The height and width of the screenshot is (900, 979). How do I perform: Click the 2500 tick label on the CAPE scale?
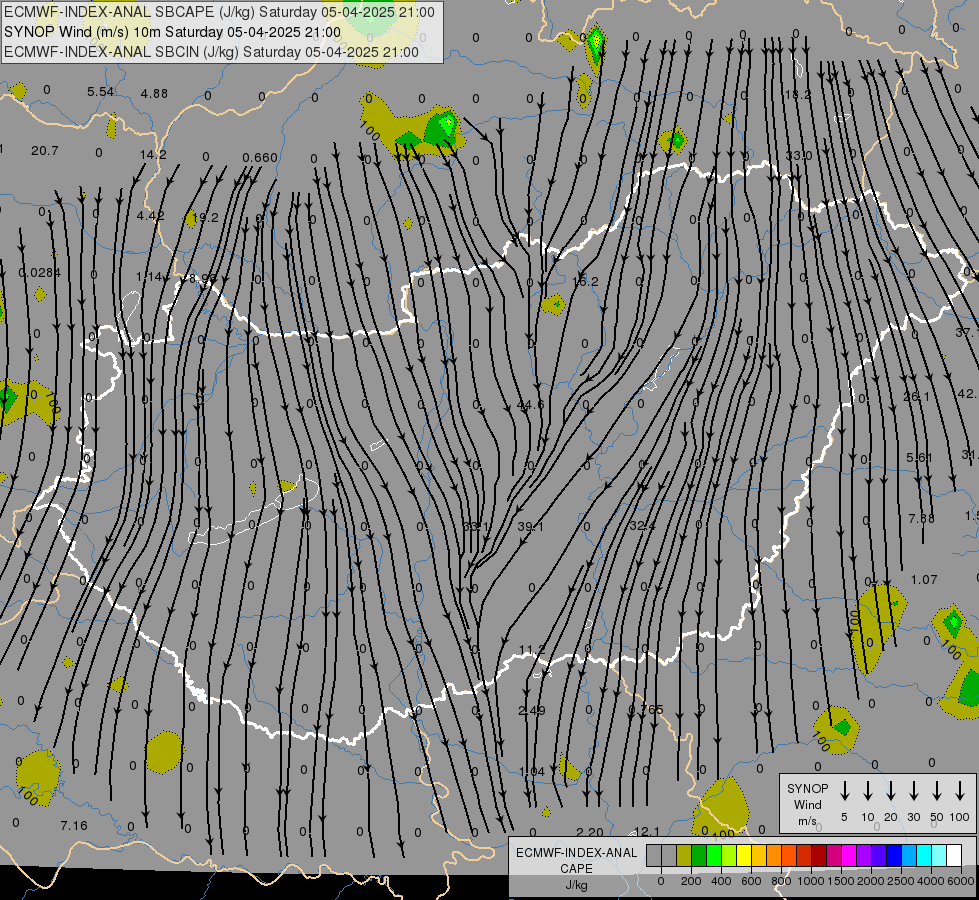pyautogui.click(x=900, y=881)
